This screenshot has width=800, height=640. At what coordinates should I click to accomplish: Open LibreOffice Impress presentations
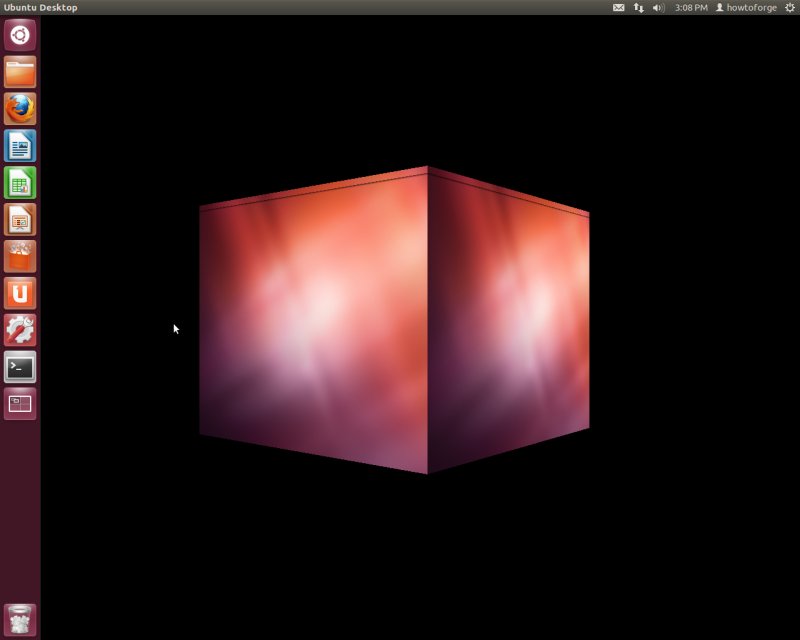(x=20, y=219)
